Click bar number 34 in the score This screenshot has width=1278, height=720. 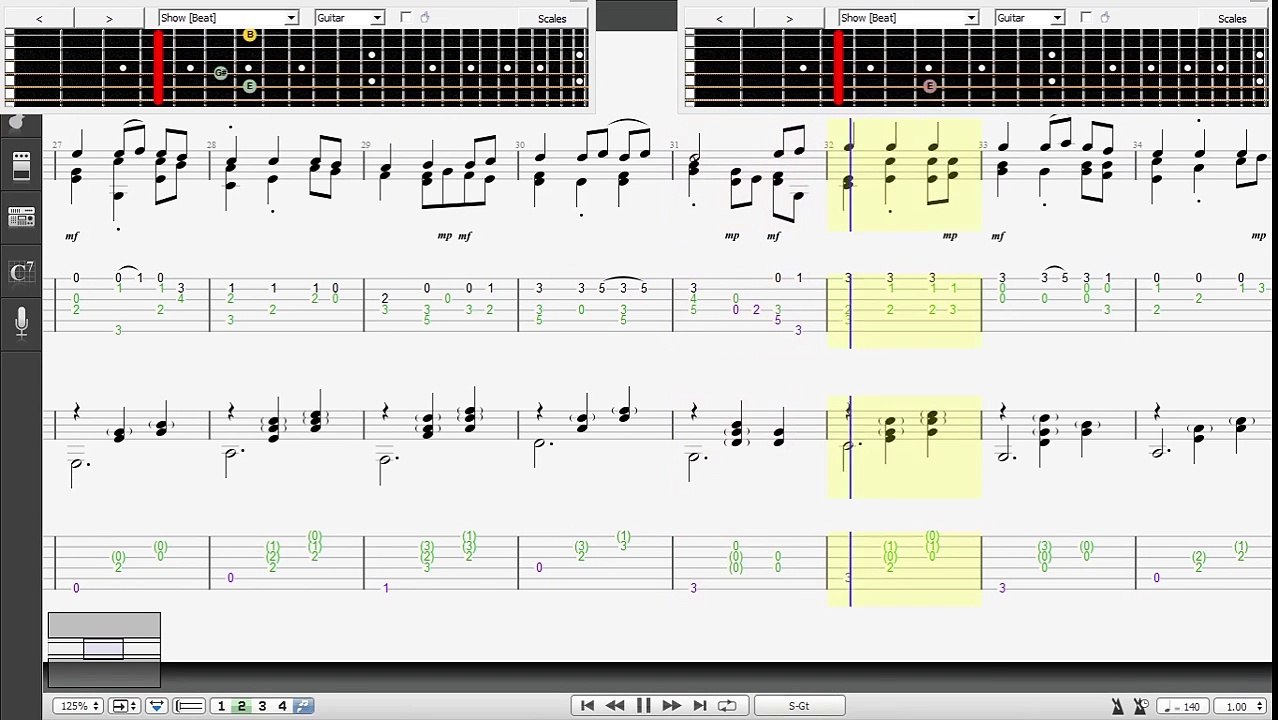point(1137,145)
